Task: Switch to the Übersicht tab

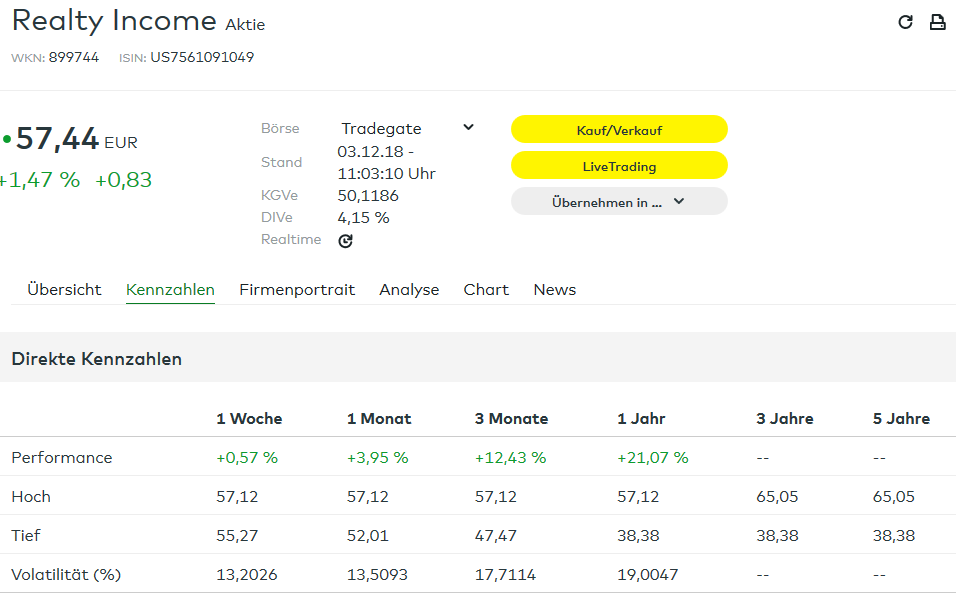Action: click(x=64, y=290)
